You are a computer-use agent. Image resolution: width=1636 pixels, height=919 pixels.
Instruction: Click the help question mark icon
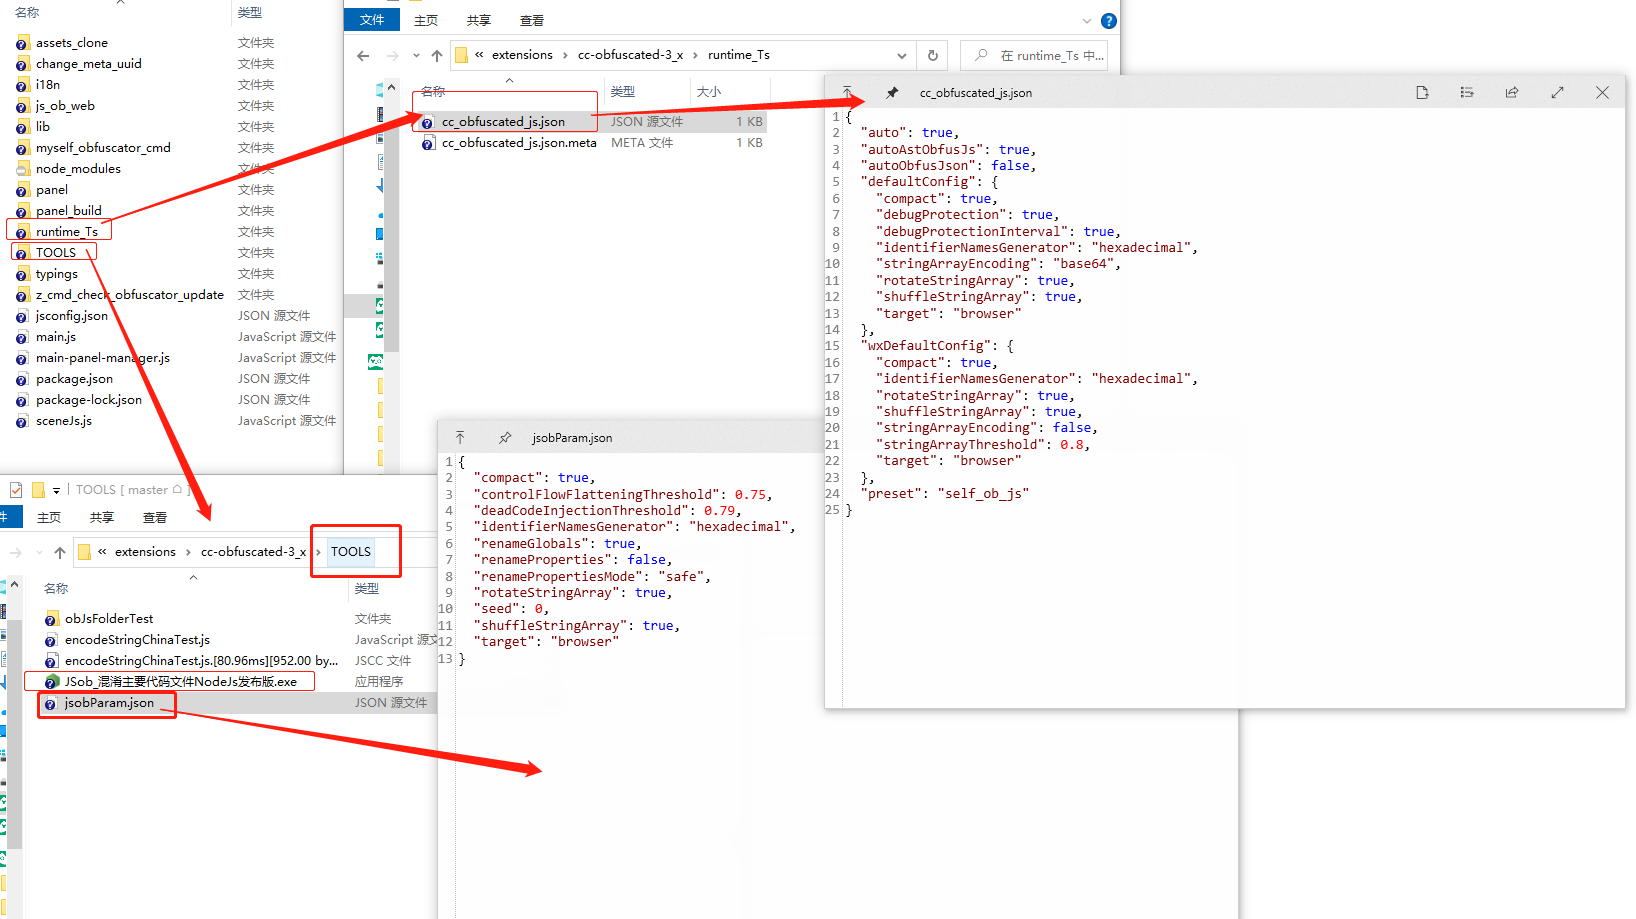click(x=1108, y=21)
